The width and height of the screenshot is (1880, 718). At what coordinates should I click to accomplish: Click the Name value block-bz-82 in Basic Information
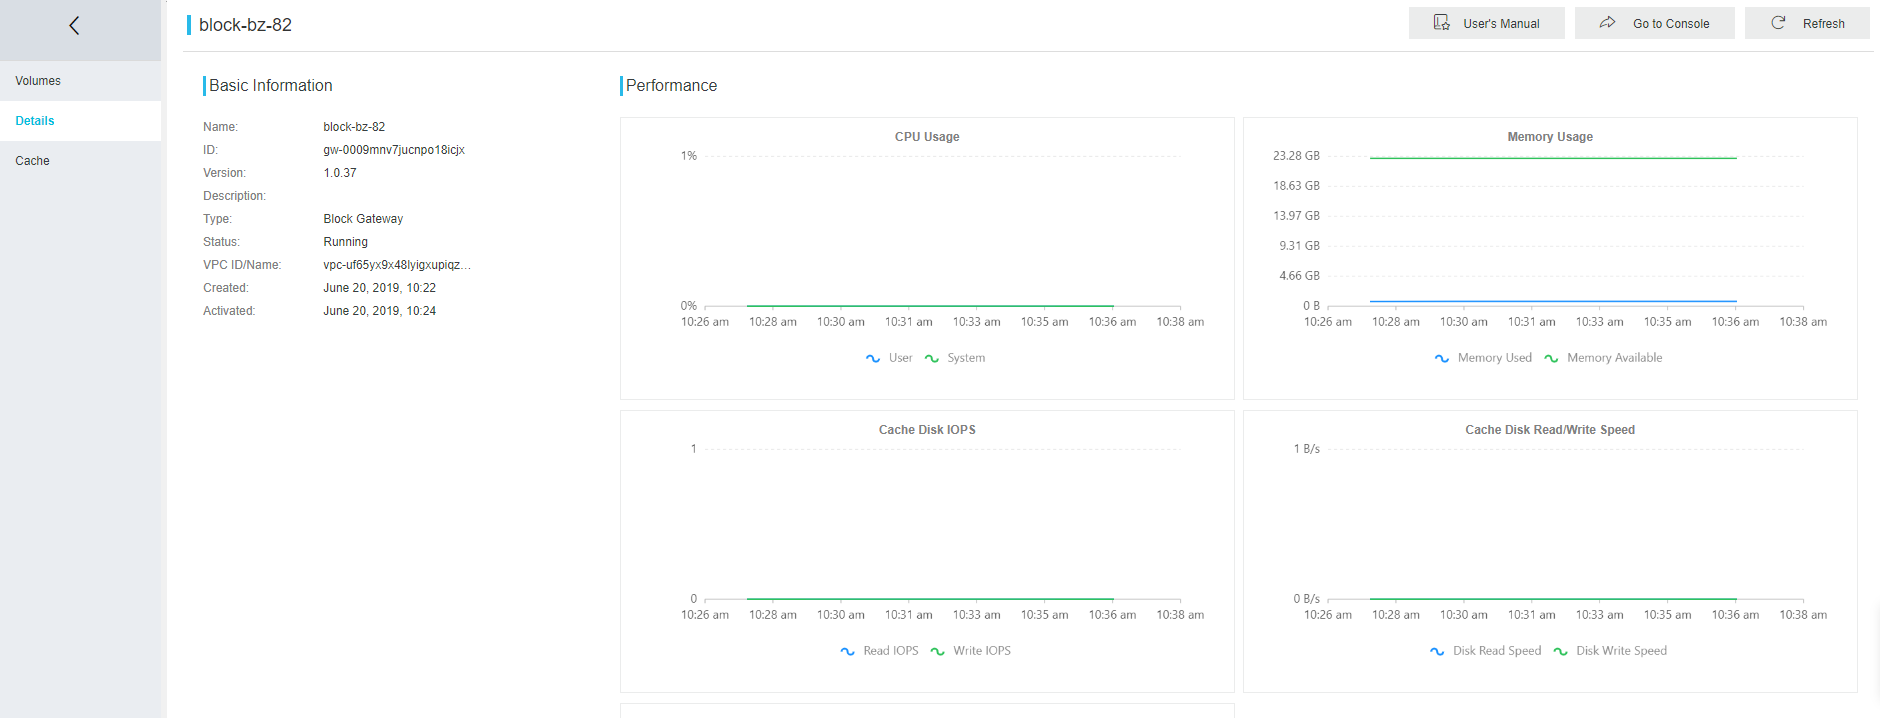tap(354, 127)
